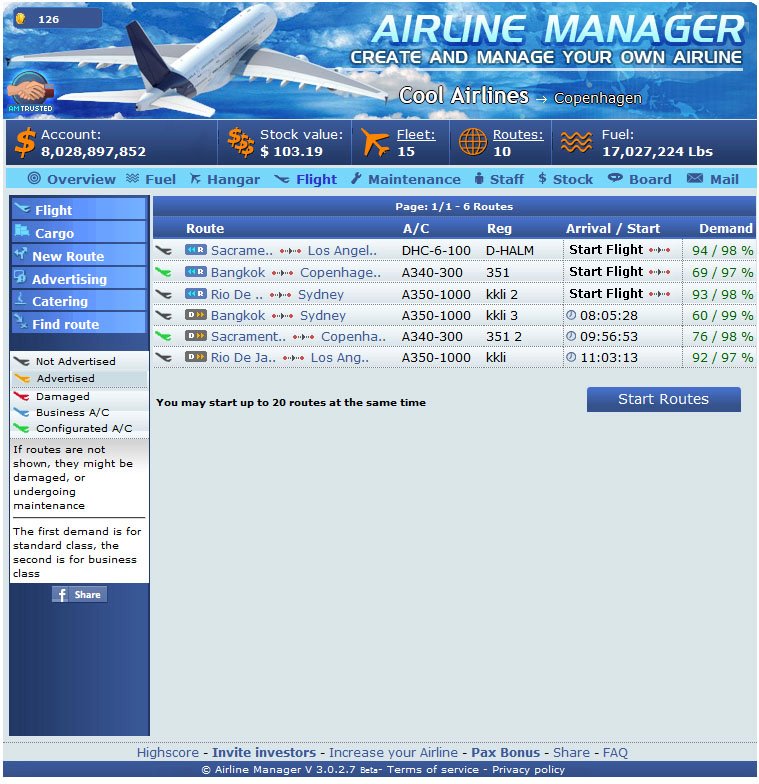Click the demand value 60 / 99 %

click(722, 316)
